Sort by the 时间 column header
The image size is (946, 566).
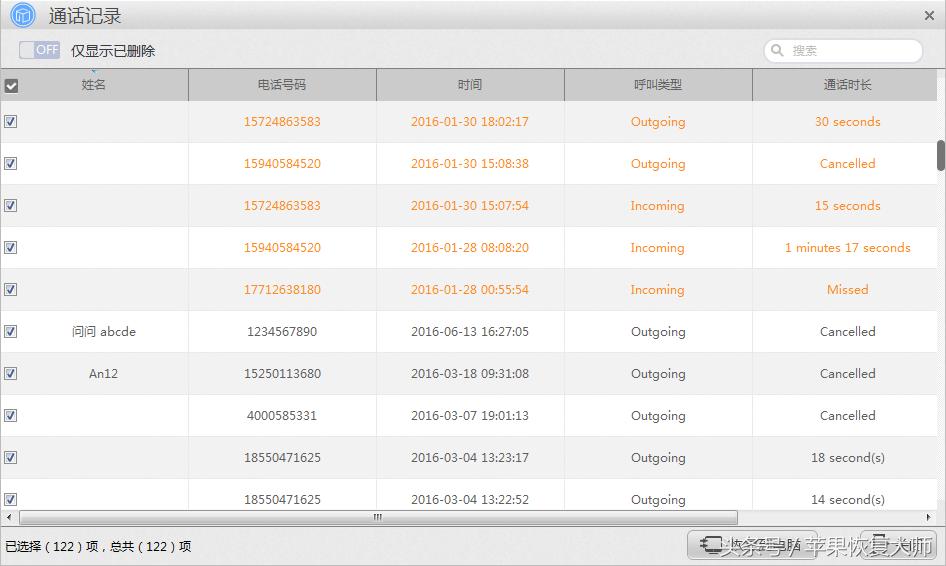pos(469,85)
